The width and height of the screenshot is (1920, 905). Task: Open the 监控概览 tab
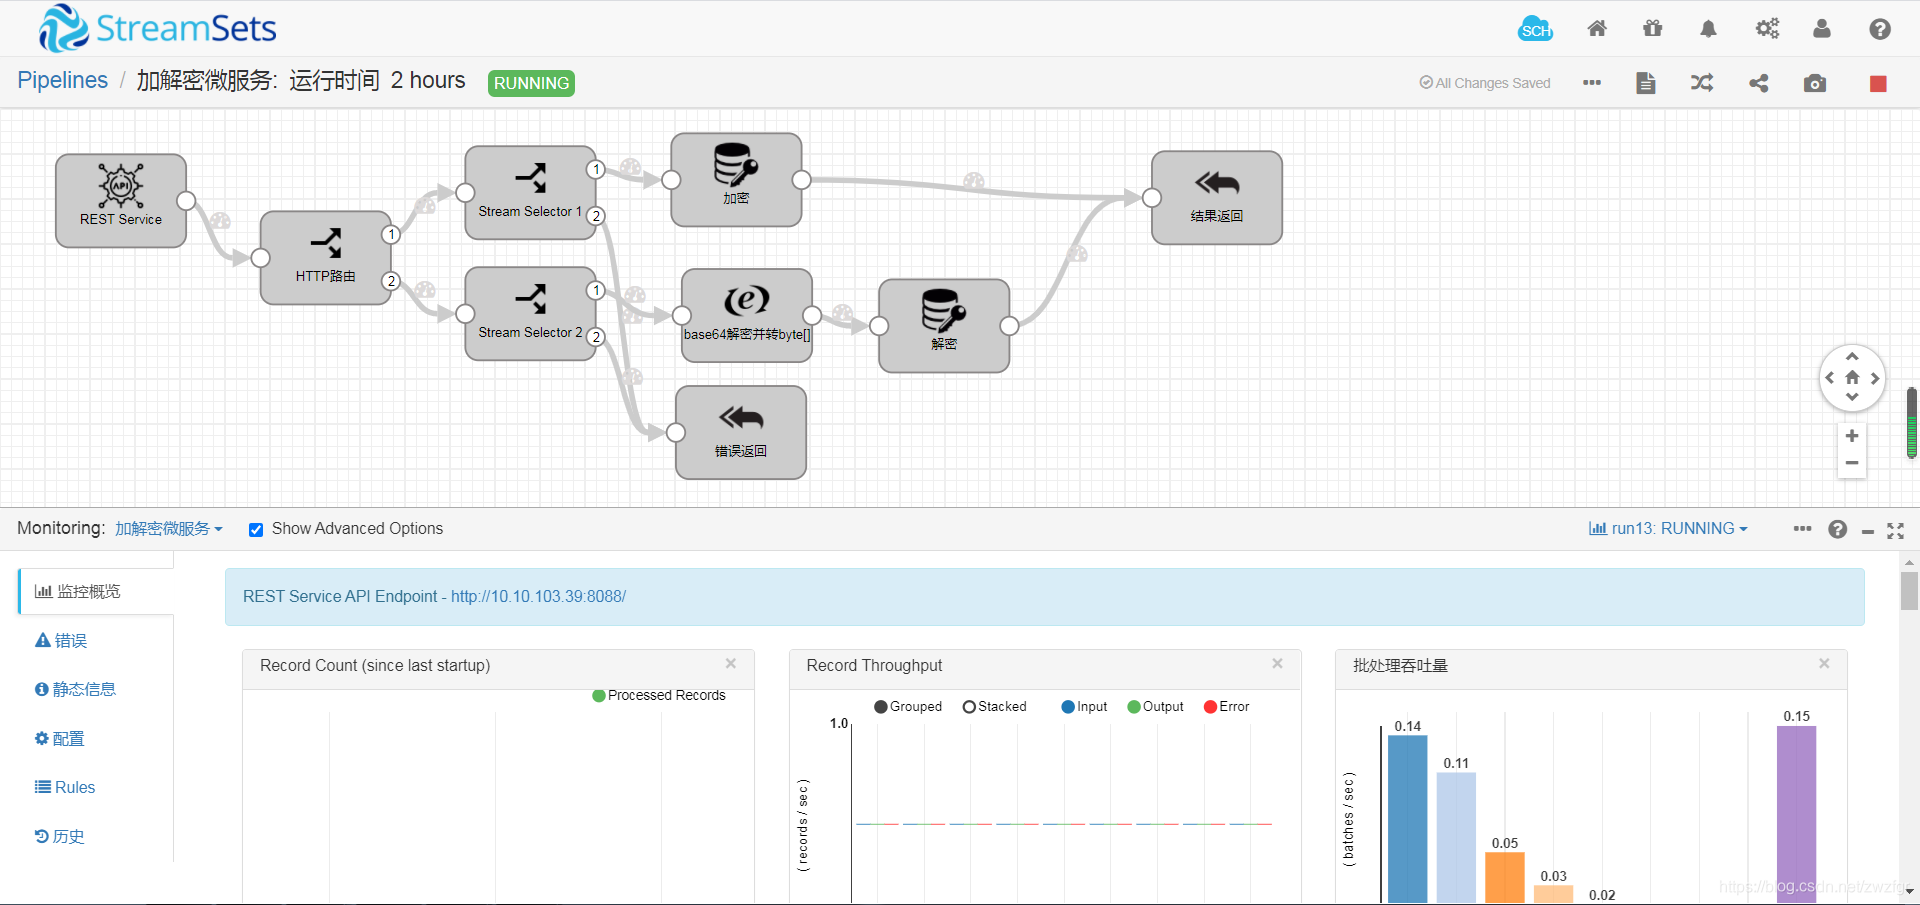click(96, 591)
